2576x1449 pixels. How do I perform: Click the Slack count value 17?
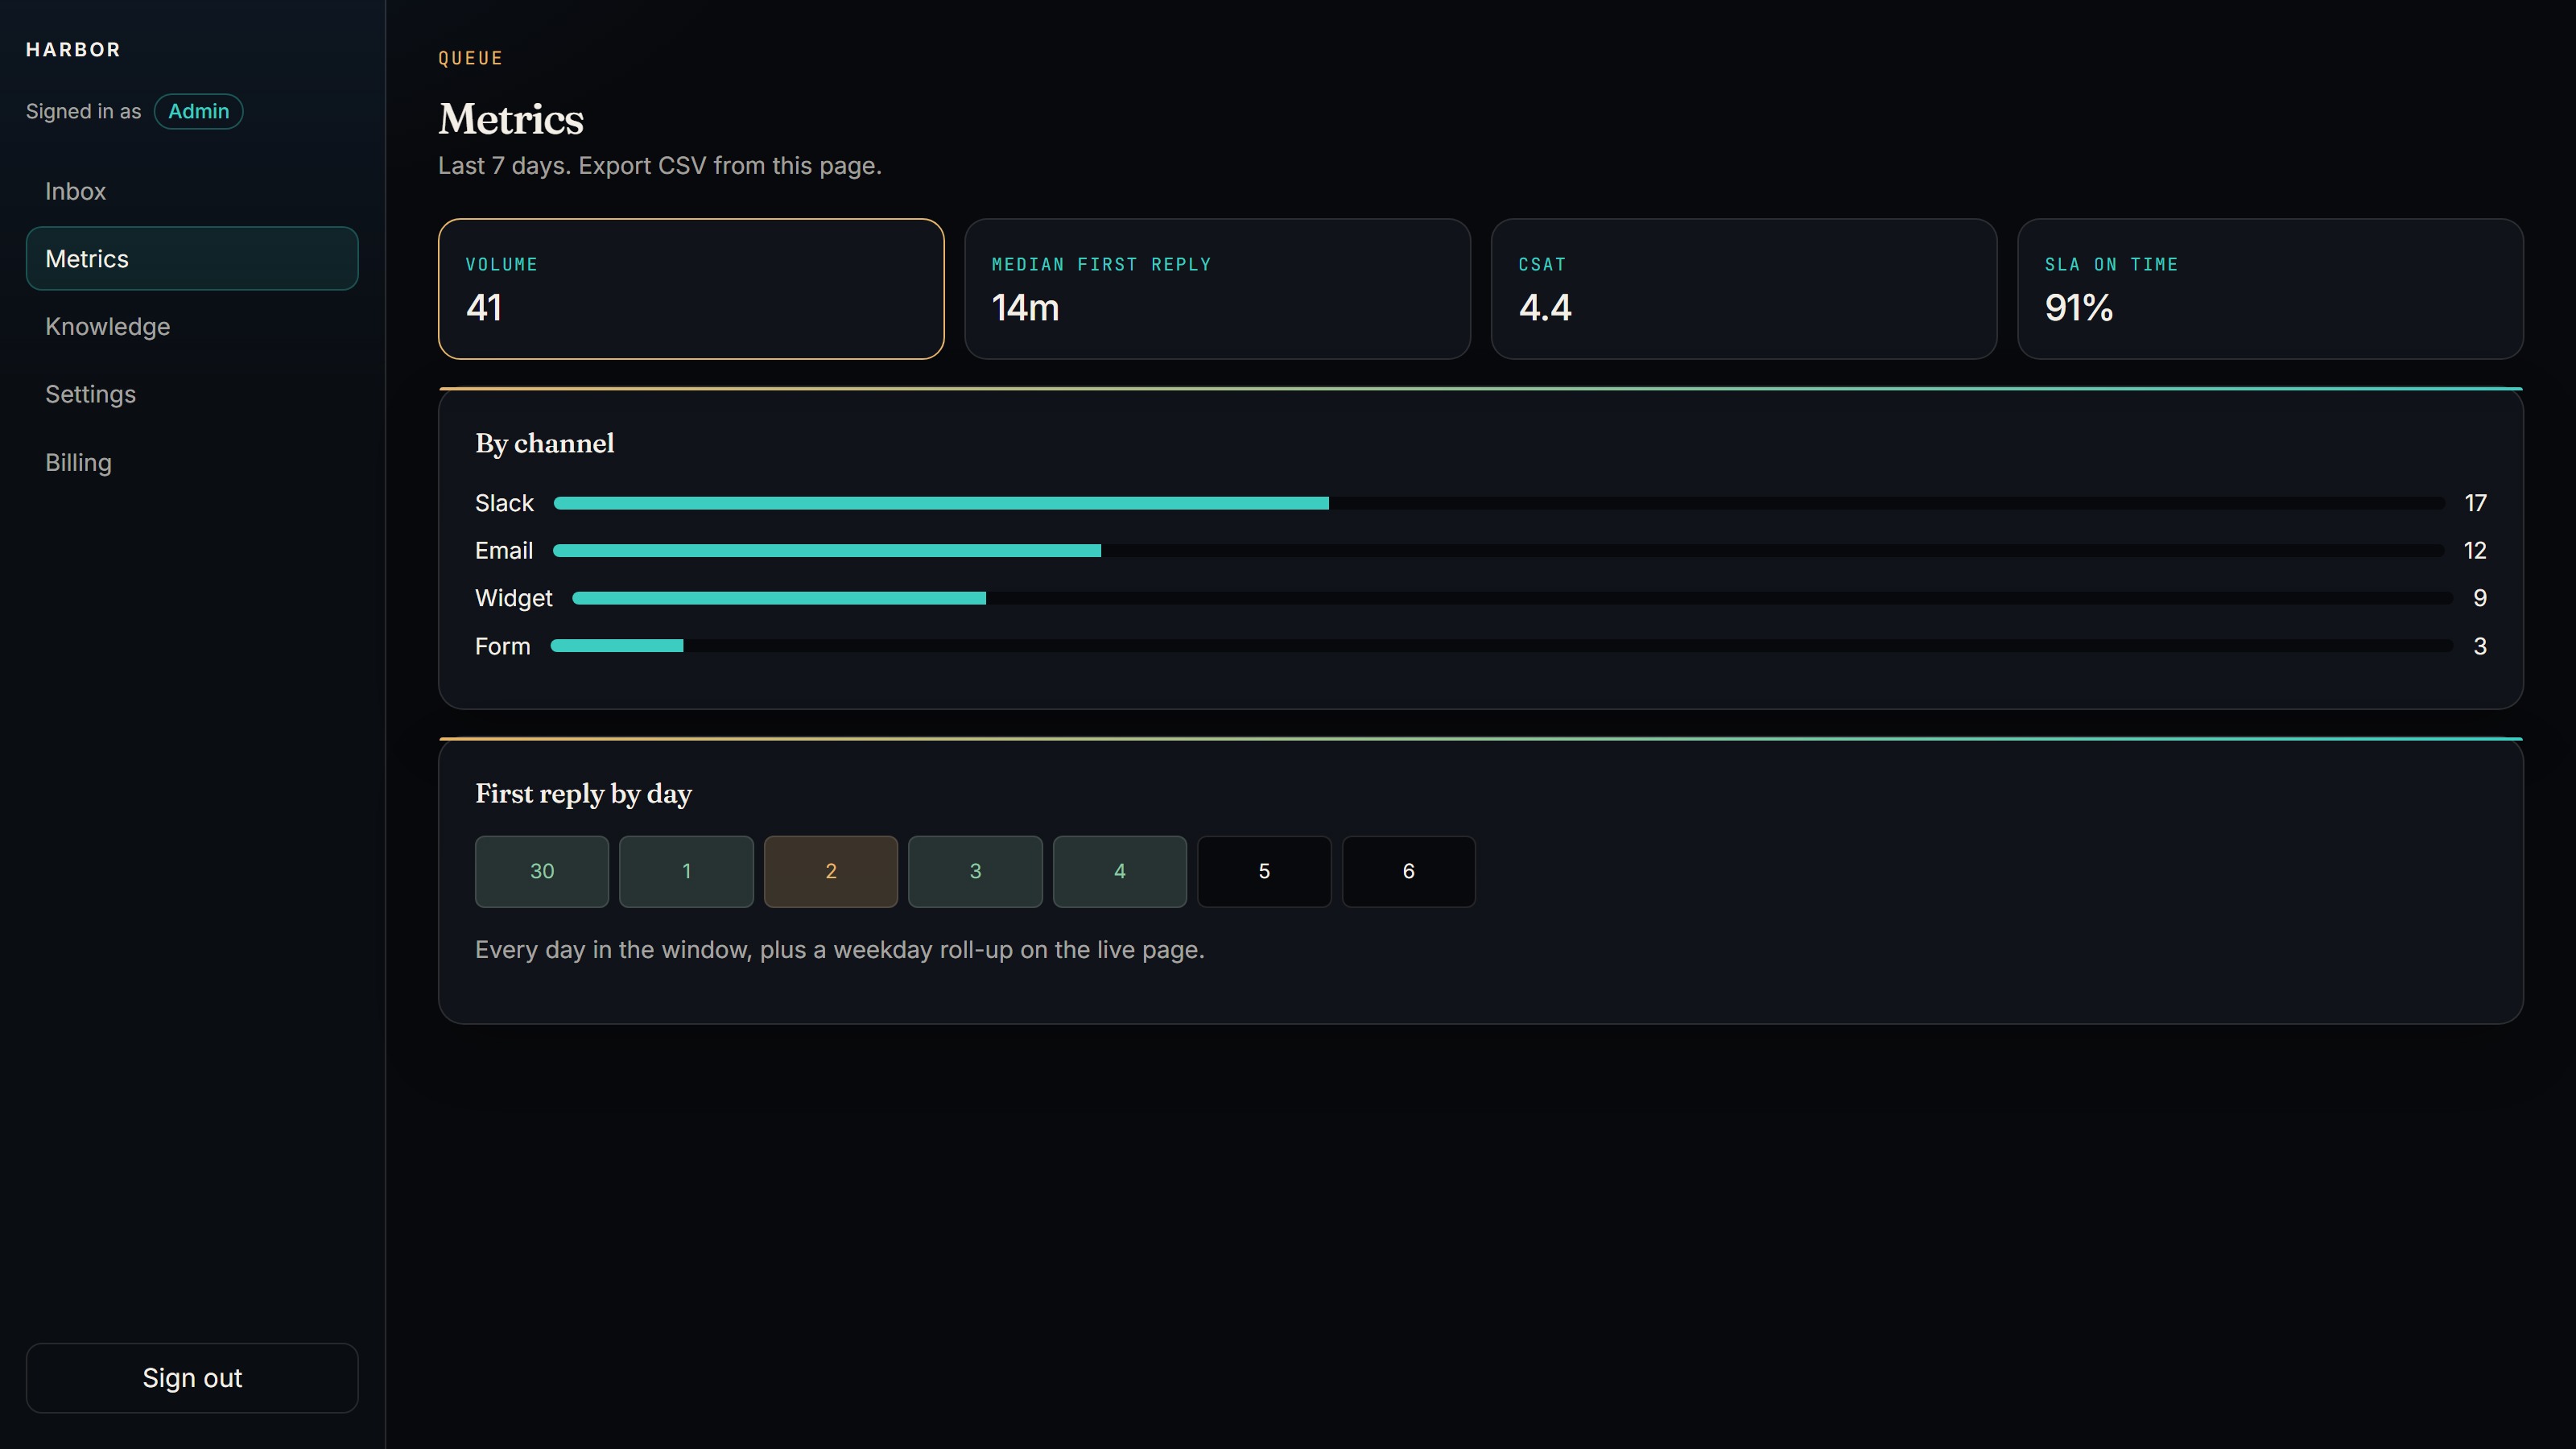pos(2475,503)
